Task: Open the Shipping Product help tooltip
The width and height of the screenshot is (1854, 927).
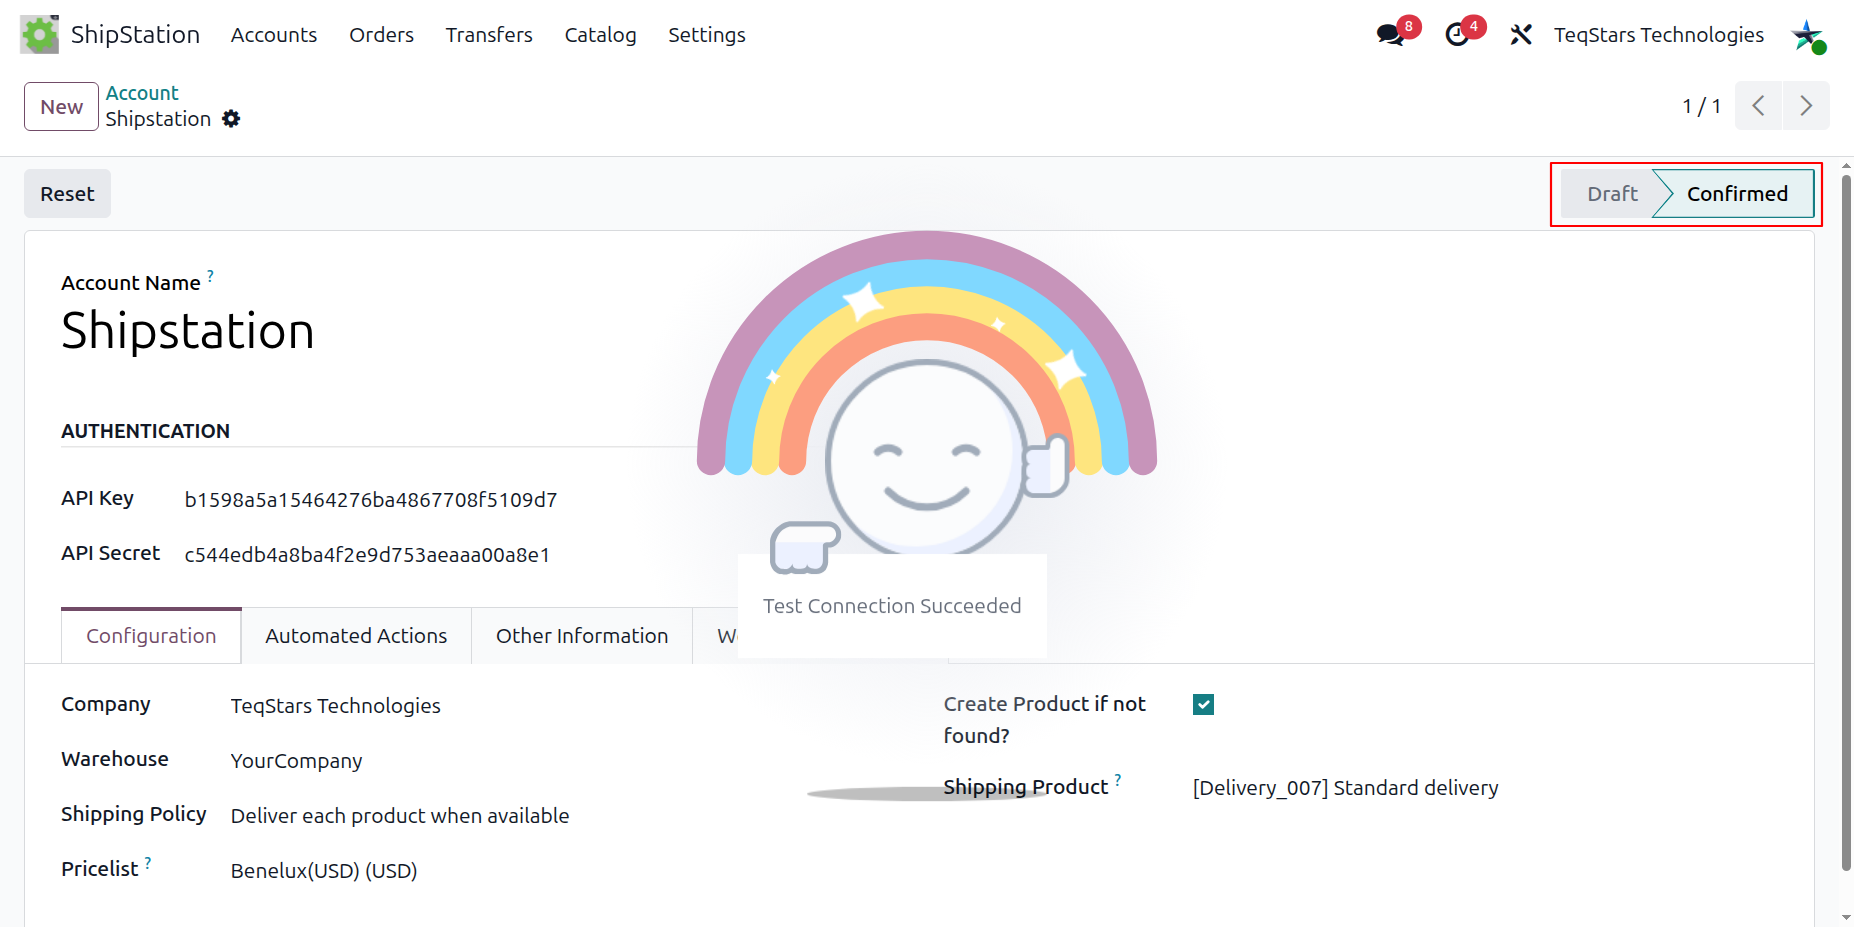Action: coord(1118,779)
